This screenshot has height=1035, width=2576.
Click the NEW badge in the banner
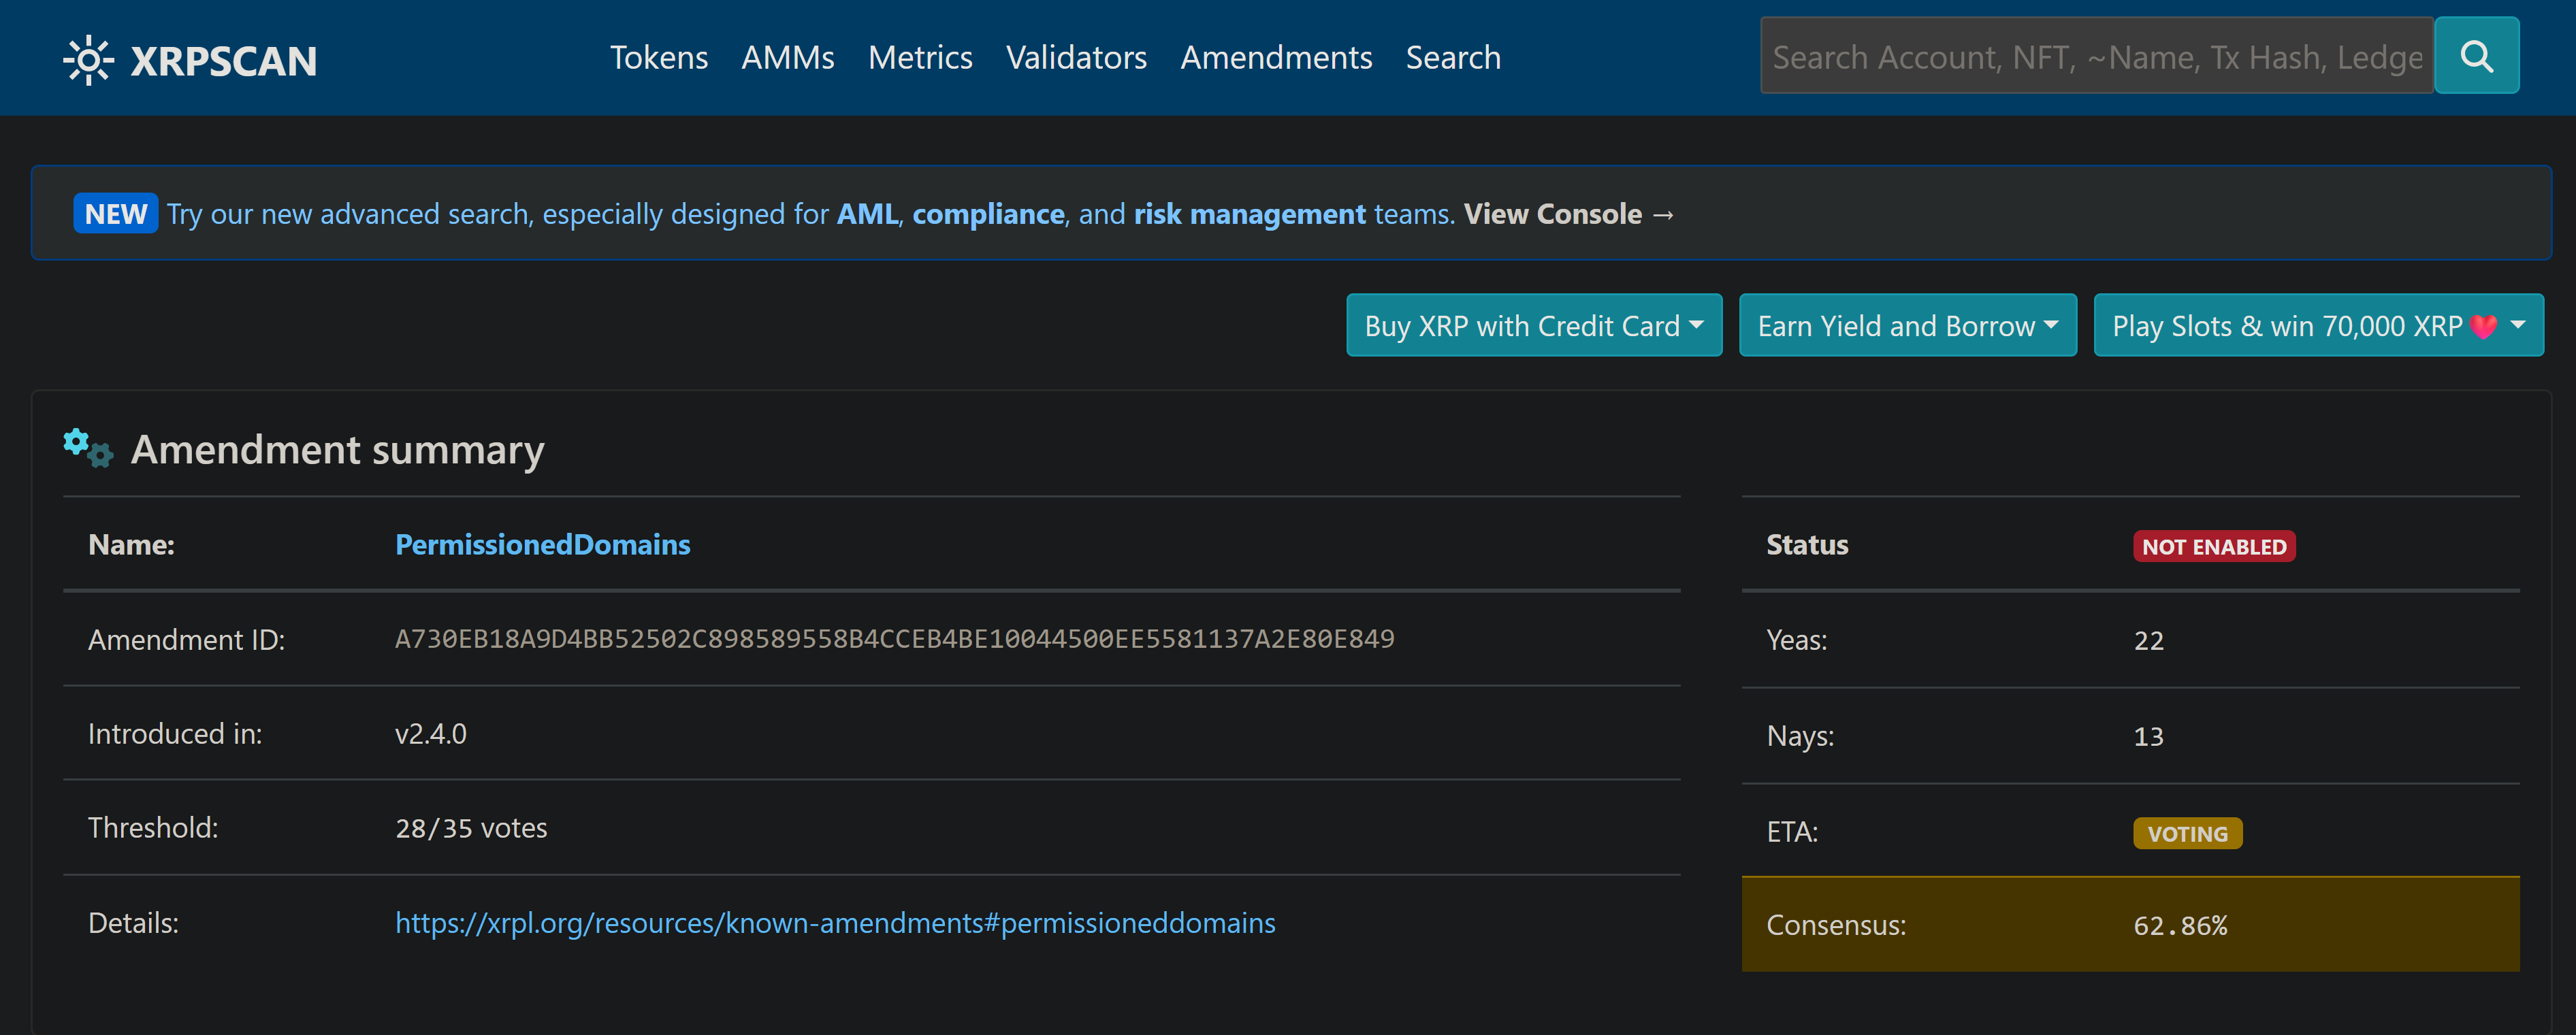coord(116,214)
